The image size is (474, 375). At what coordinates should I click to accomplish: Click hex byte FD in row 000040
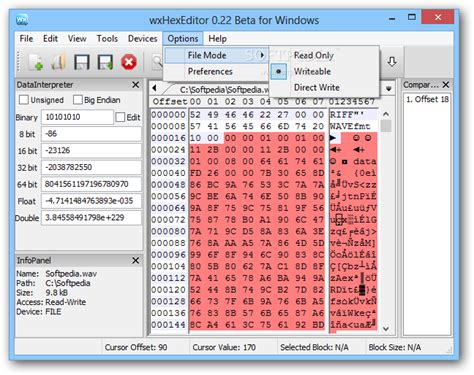195,173
